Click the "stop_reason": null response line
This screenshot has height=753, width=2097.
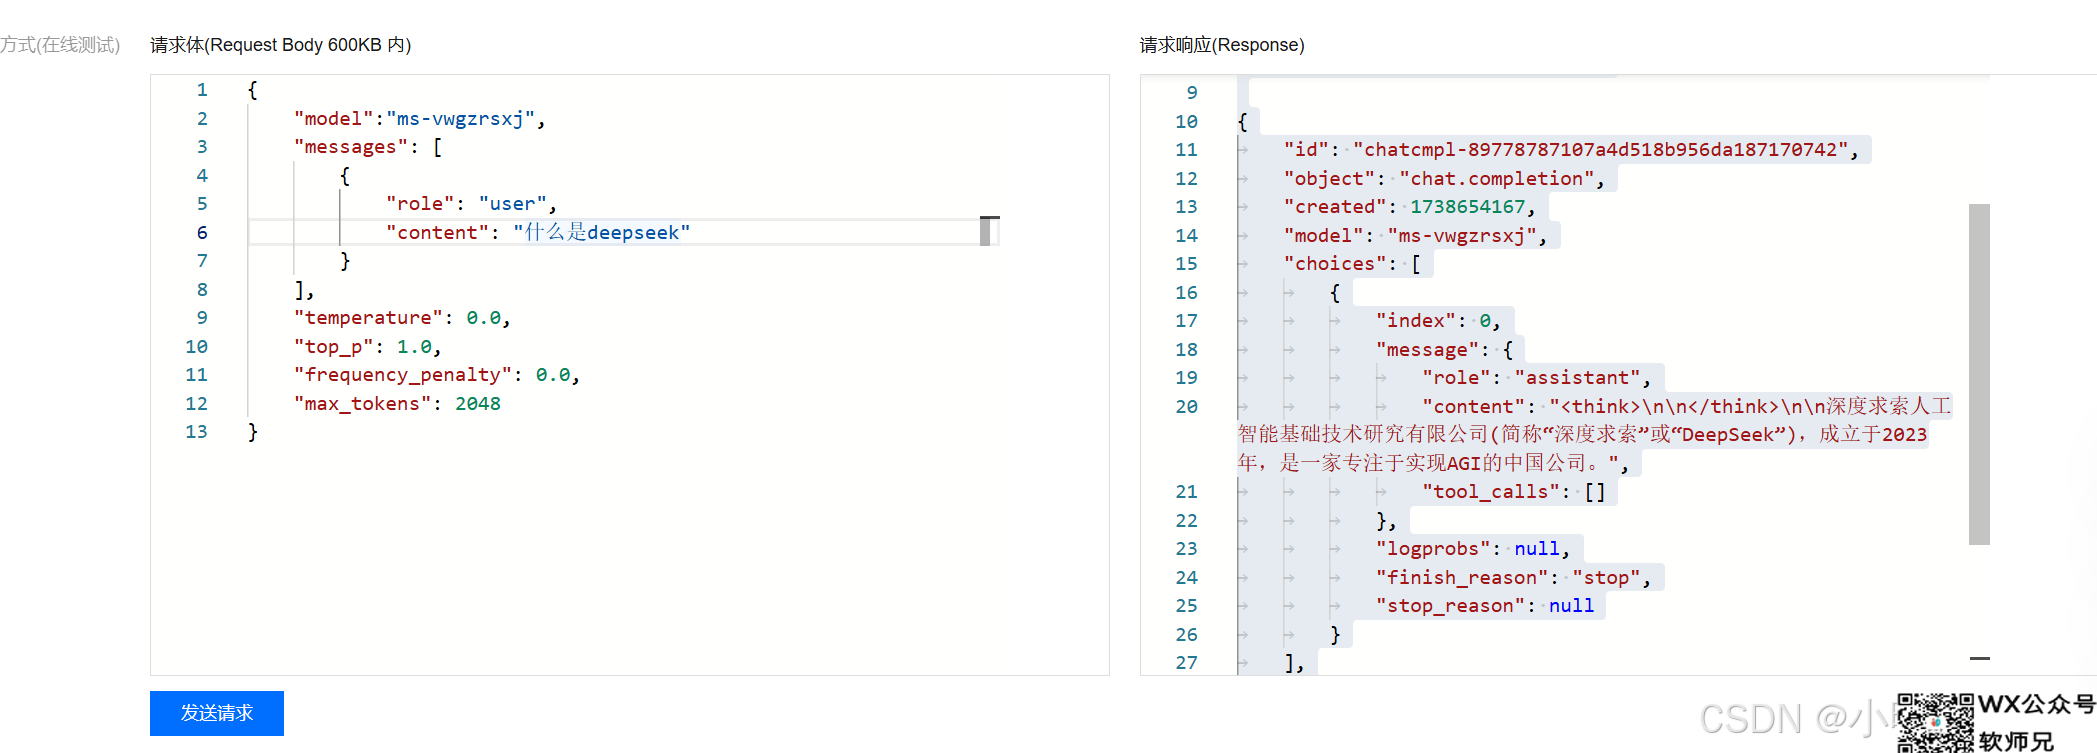pos(1485,606)
